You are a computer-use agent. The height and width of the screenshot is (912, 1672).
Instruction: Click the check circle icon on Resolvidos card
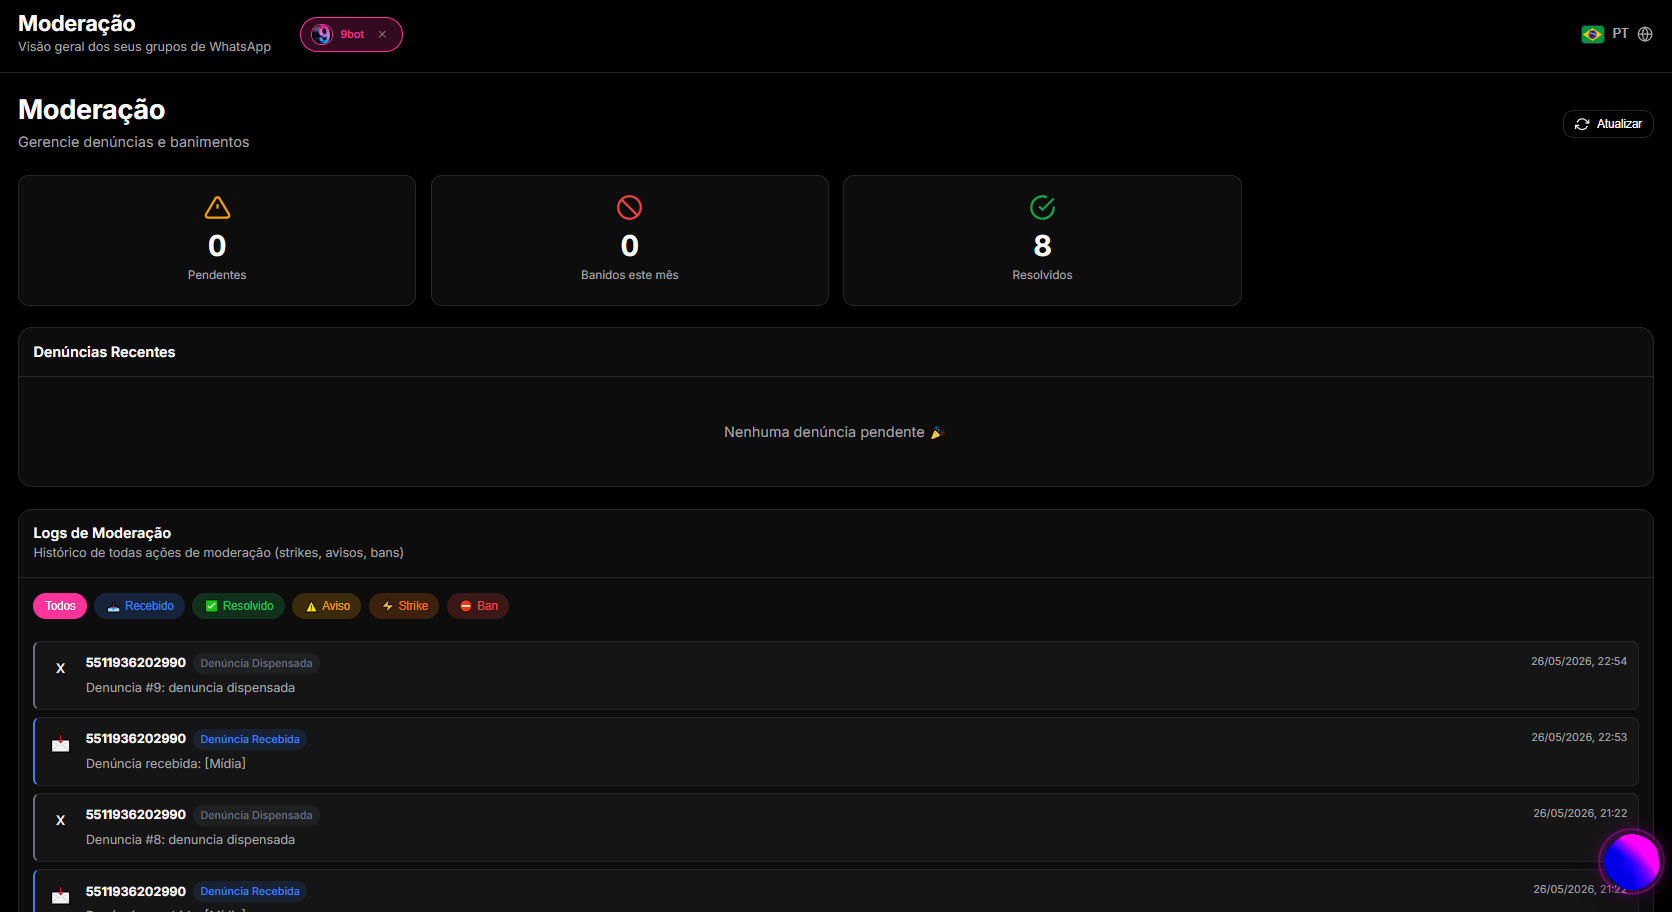(x=1042, y=207)
